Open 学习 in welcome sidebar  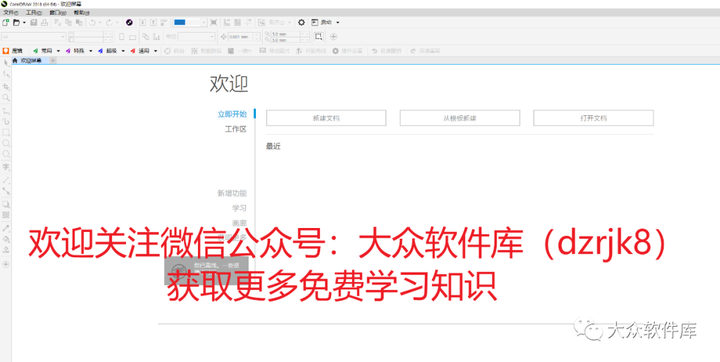pos(239,208)
